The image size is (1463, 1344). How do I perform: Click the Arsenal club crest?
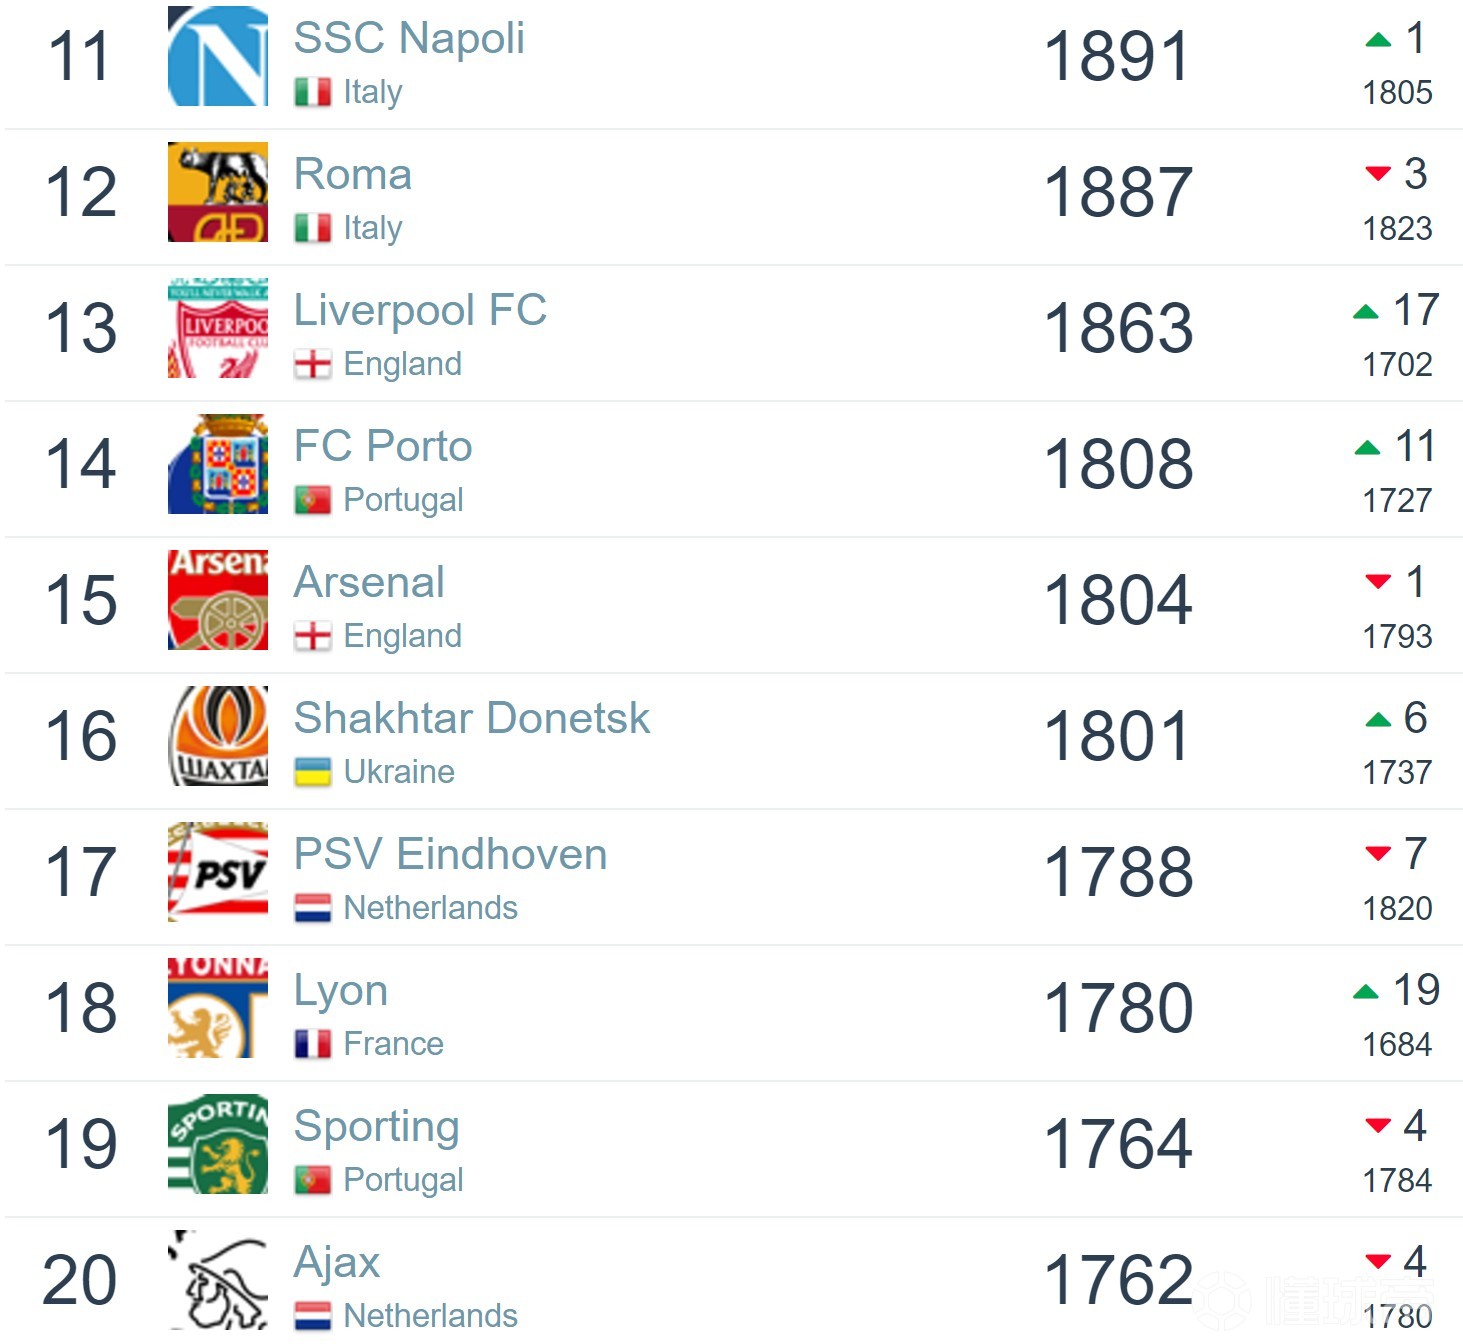217,600
